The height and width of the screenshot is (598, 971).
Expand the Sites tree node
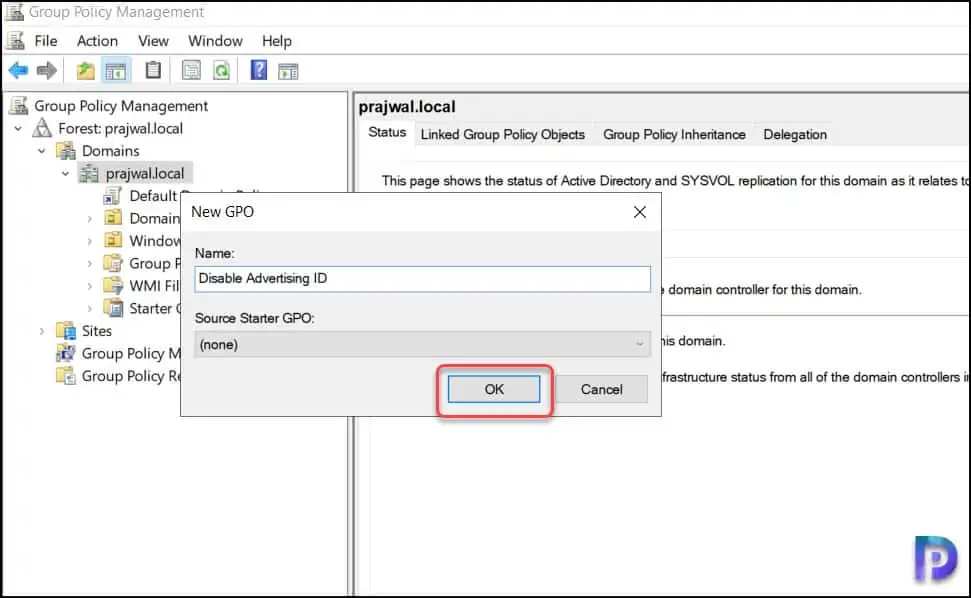click(x=41, y=331)
